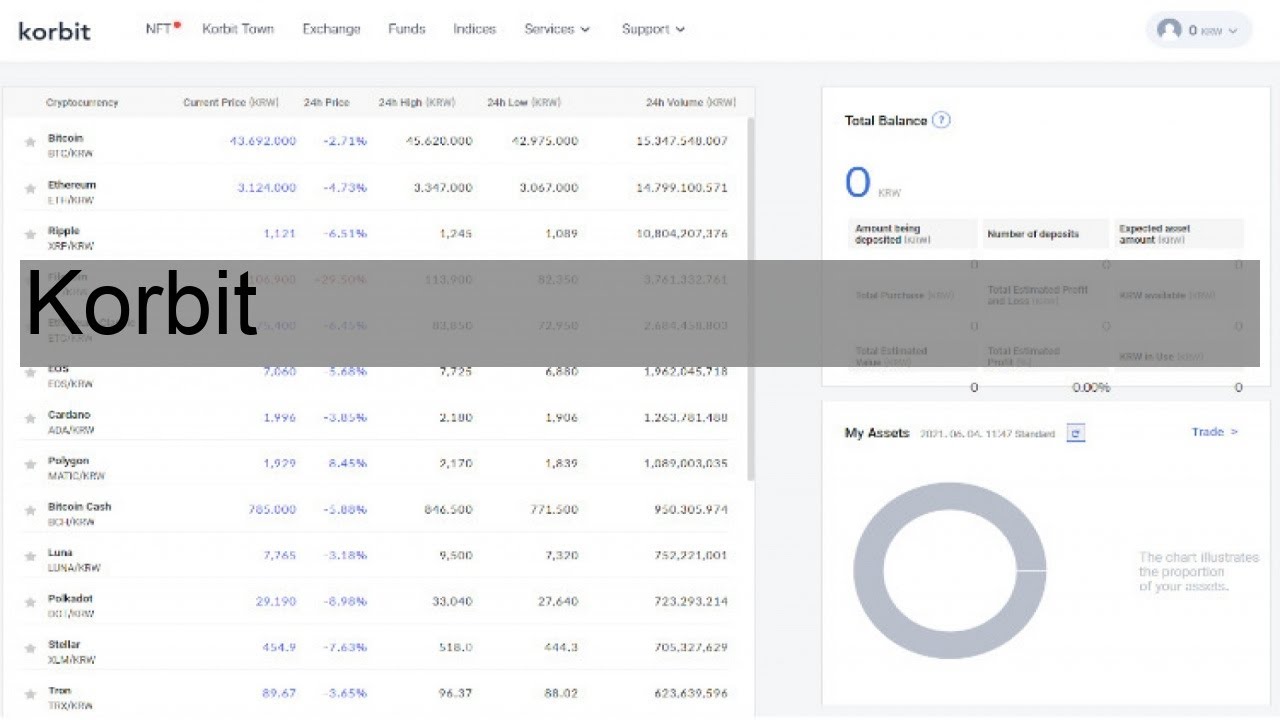Viewport: 1280px width, 720px height.
Task: Star the Luna row
Action: 30,556
